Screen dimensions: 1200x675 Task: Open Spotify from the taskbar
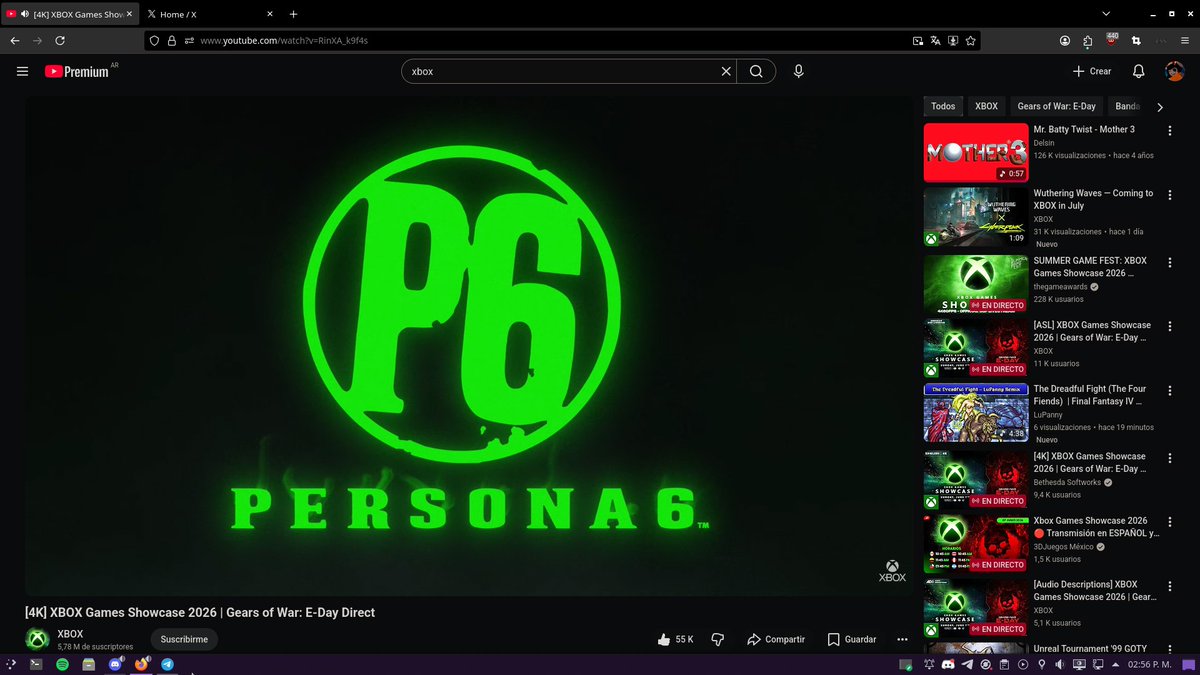click(62, 664)
